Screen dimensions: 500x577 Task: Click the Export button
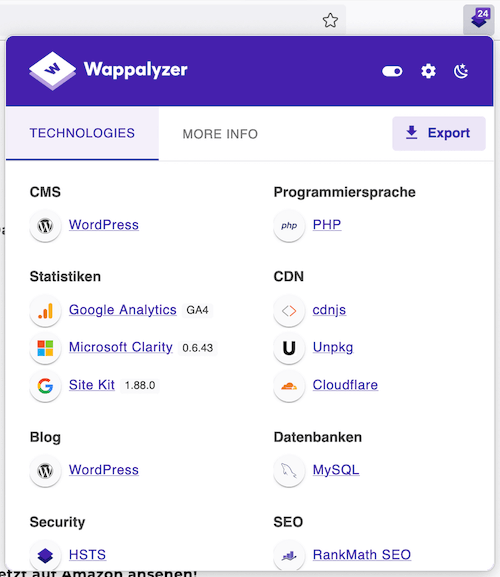pos(439,133)
